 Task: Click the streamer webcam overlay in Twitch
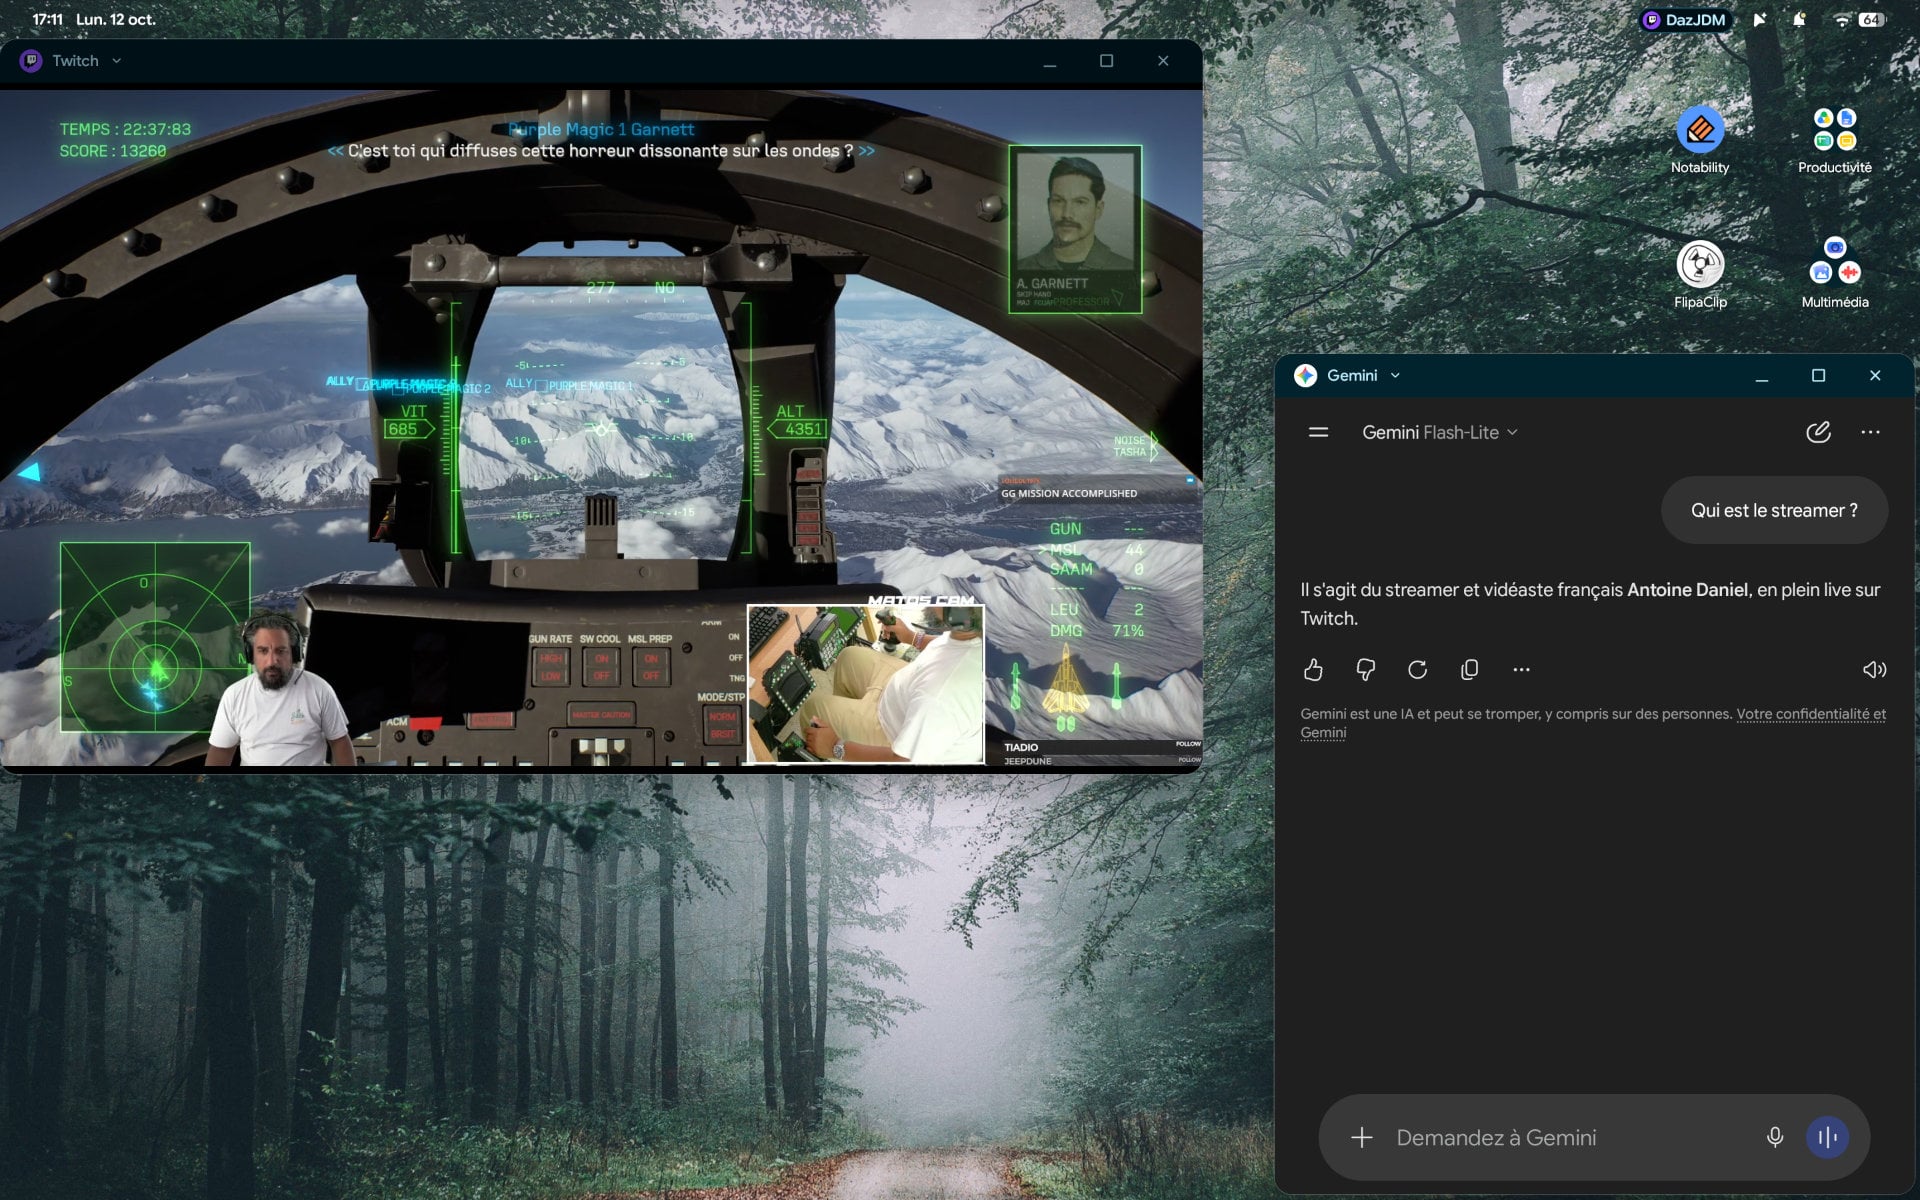tap(276, 690)
